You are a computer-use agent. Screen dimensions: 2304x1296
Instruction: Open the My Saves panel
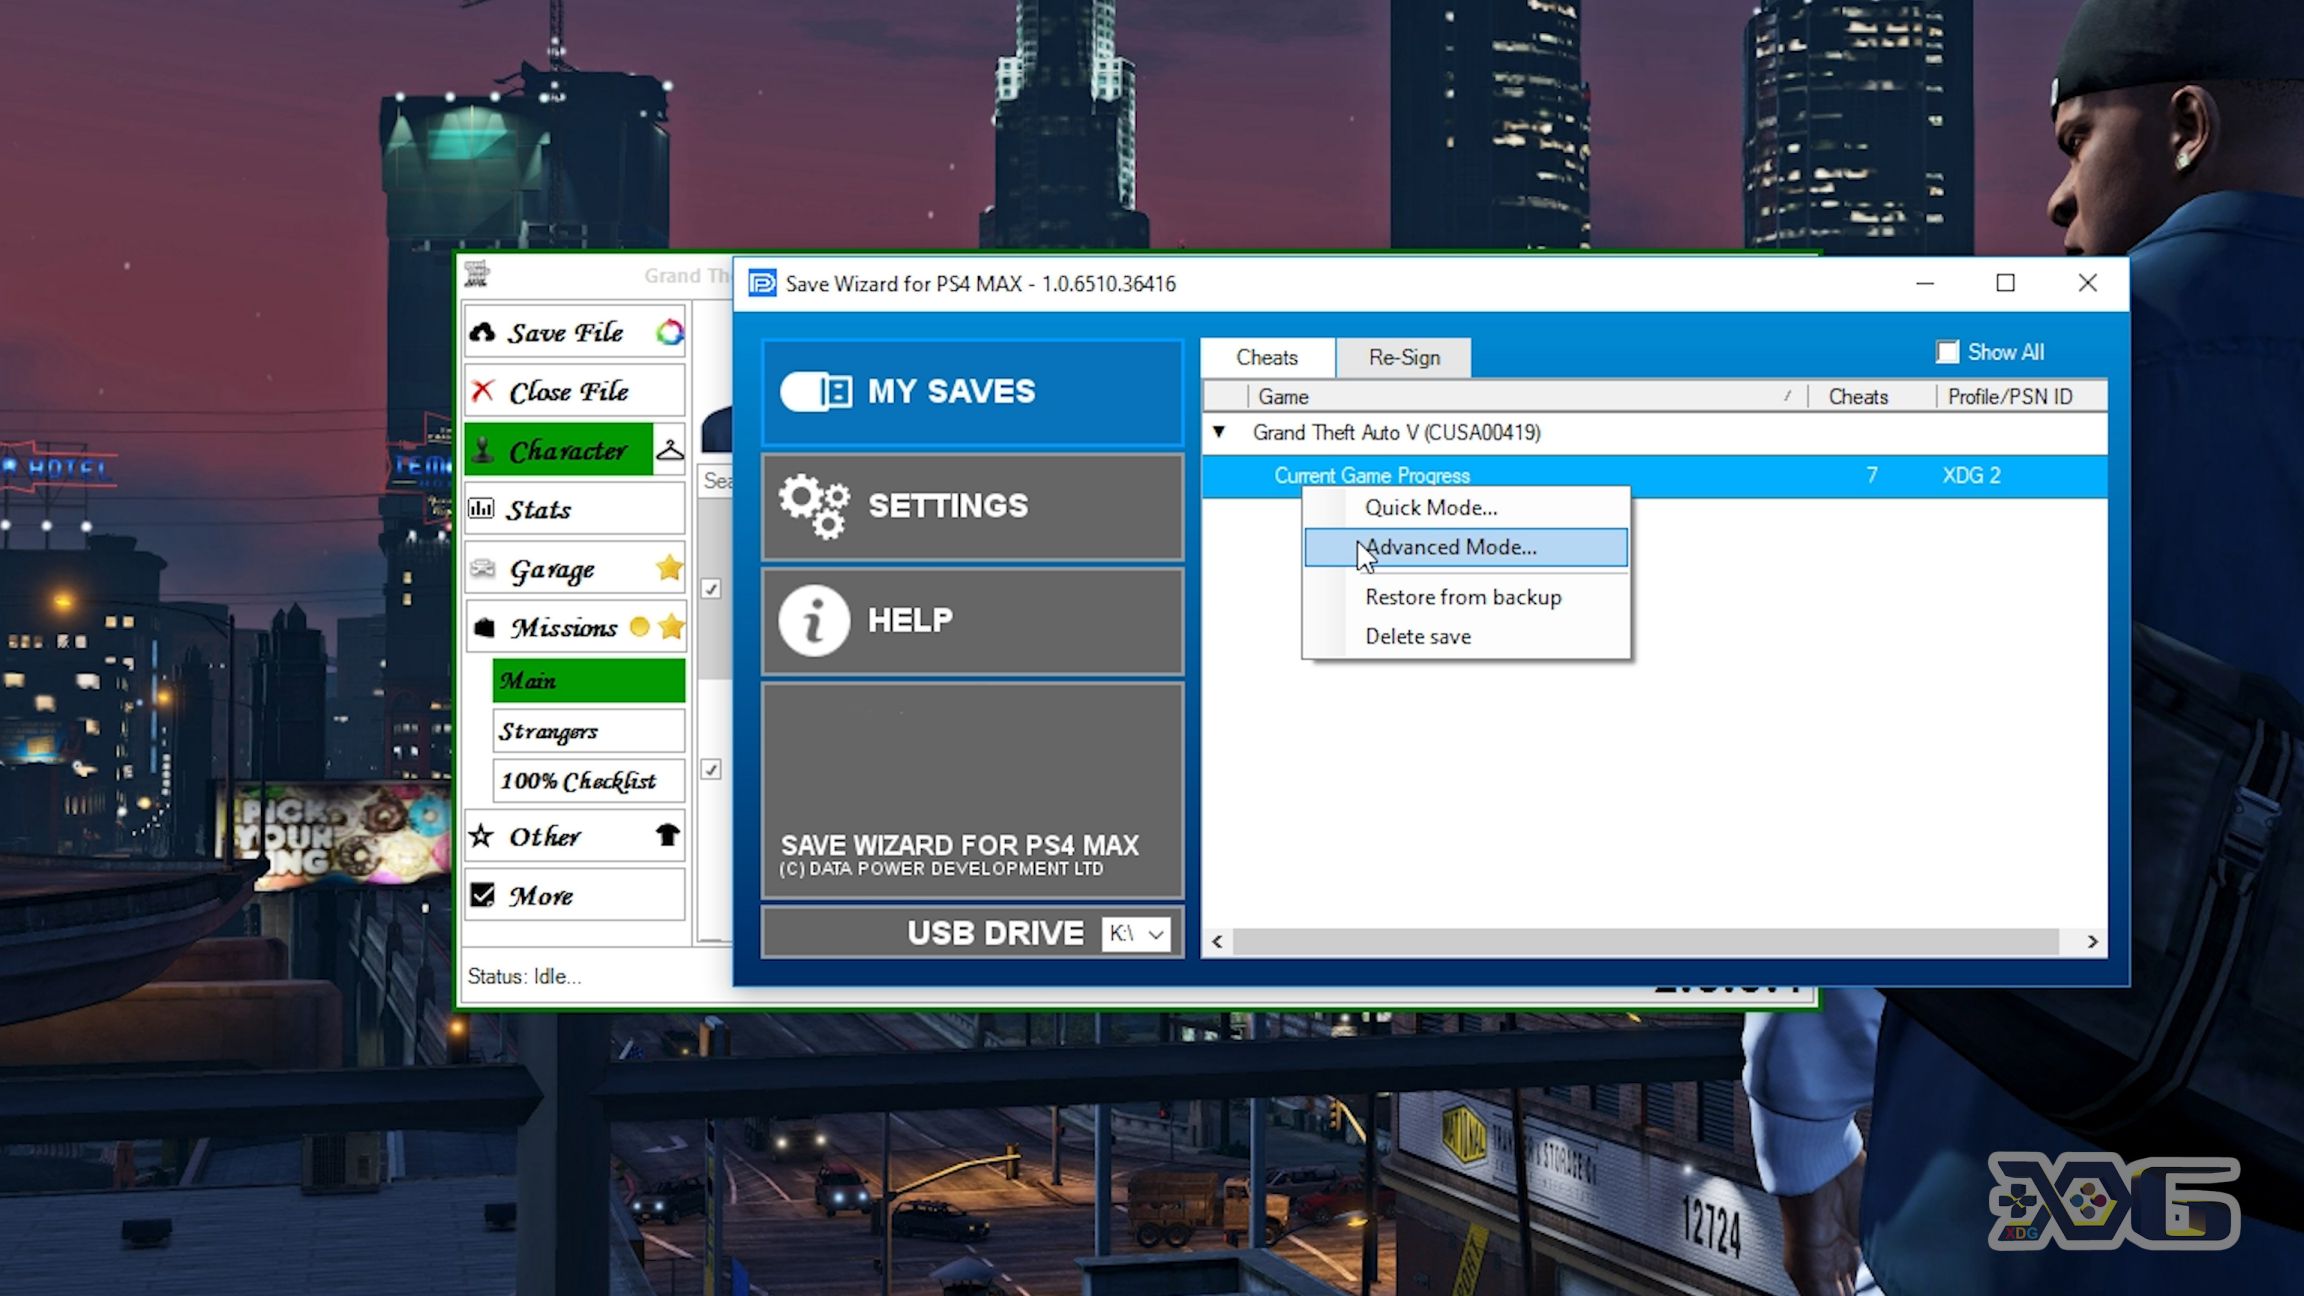click(x=972, y=392)
